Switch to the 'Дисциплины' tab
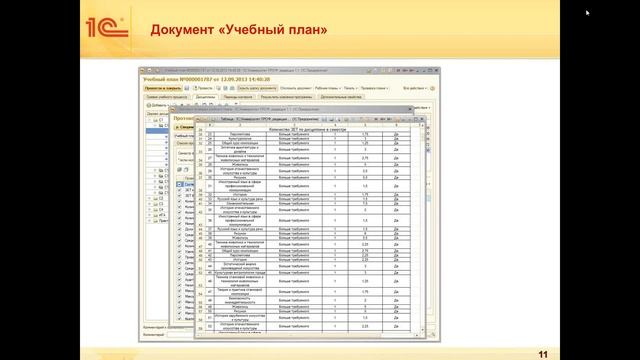The width and height of the screenshot is (640, 360). (205, 97)
